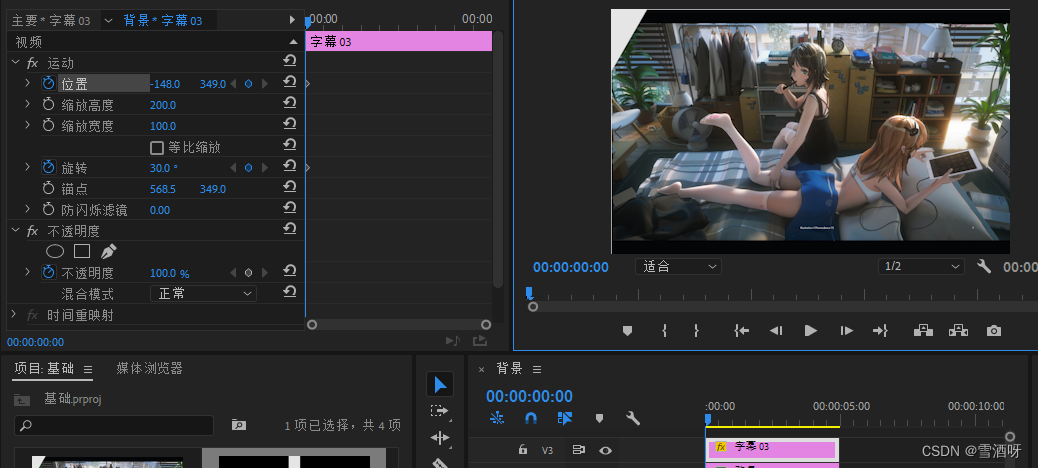Go to In point
This screenshot has width=1038, height=468.
tap(741, 331)
